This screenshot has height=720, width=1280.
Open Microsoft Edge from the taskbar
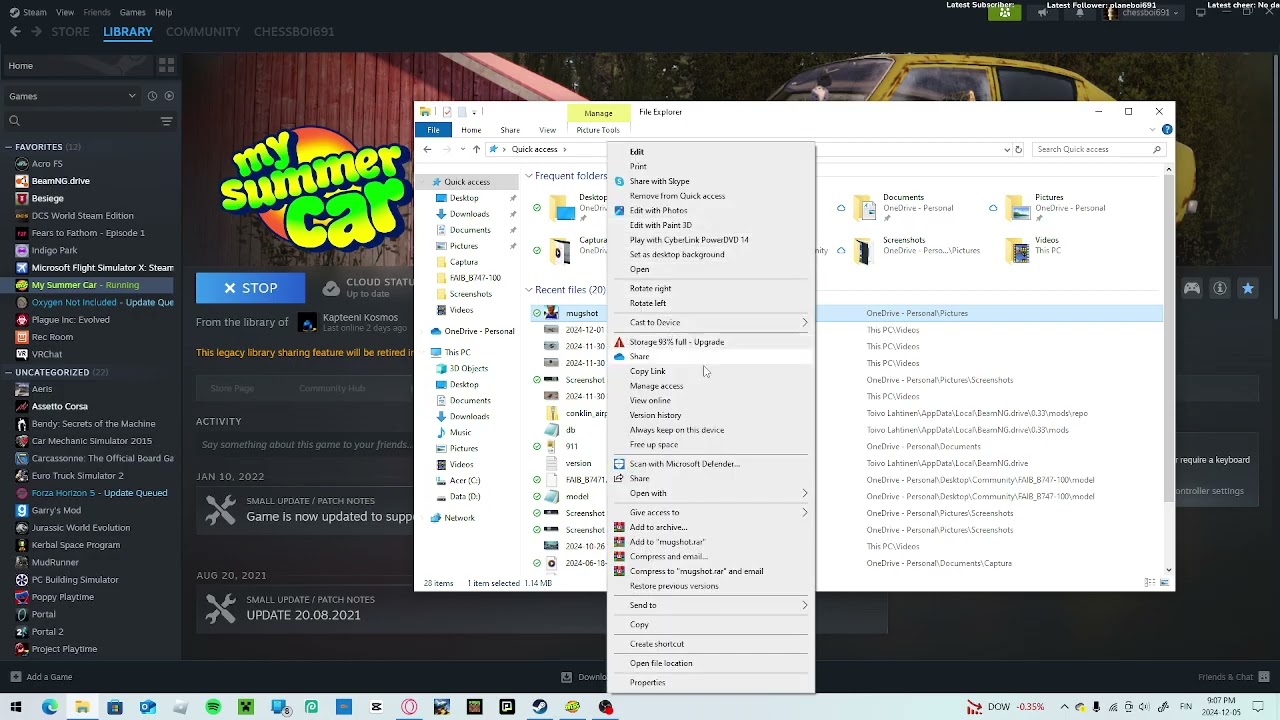point(50,707)
